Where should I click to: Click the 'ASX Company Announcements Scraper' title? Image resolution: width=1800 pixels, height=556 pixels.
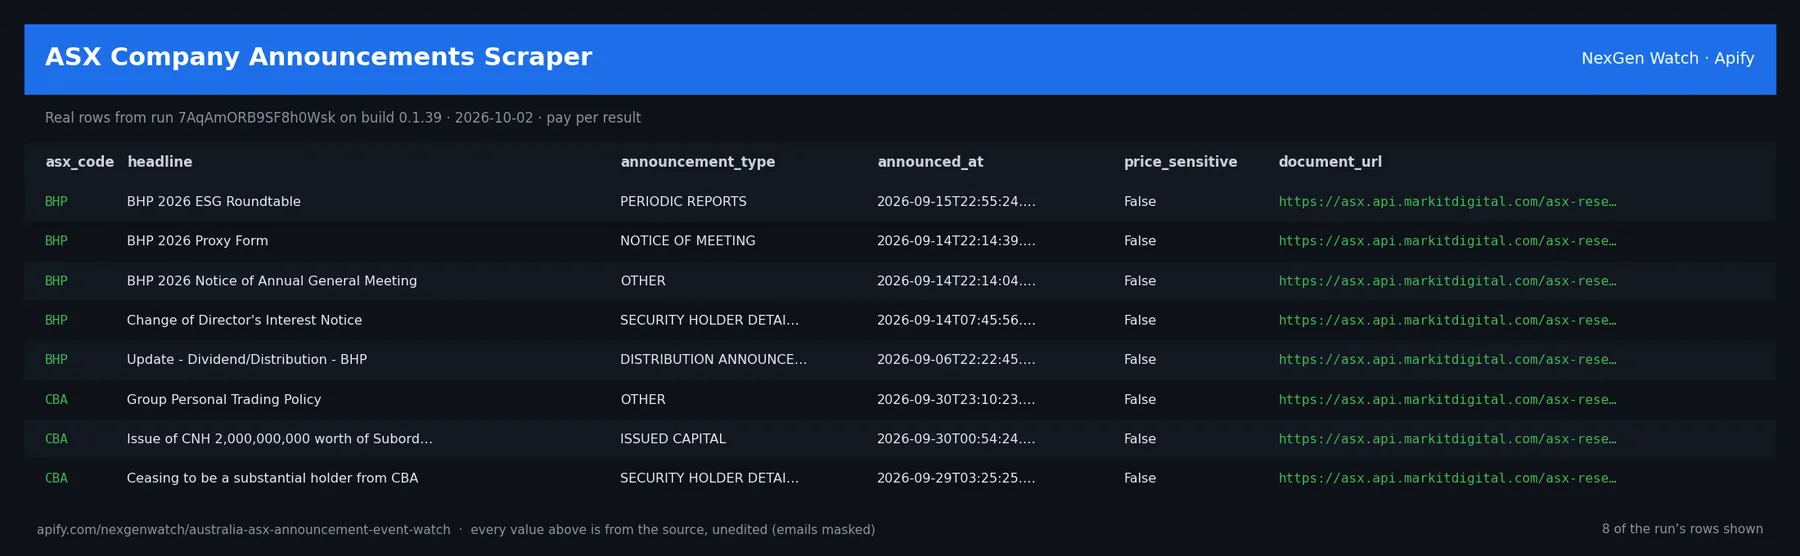319,58
